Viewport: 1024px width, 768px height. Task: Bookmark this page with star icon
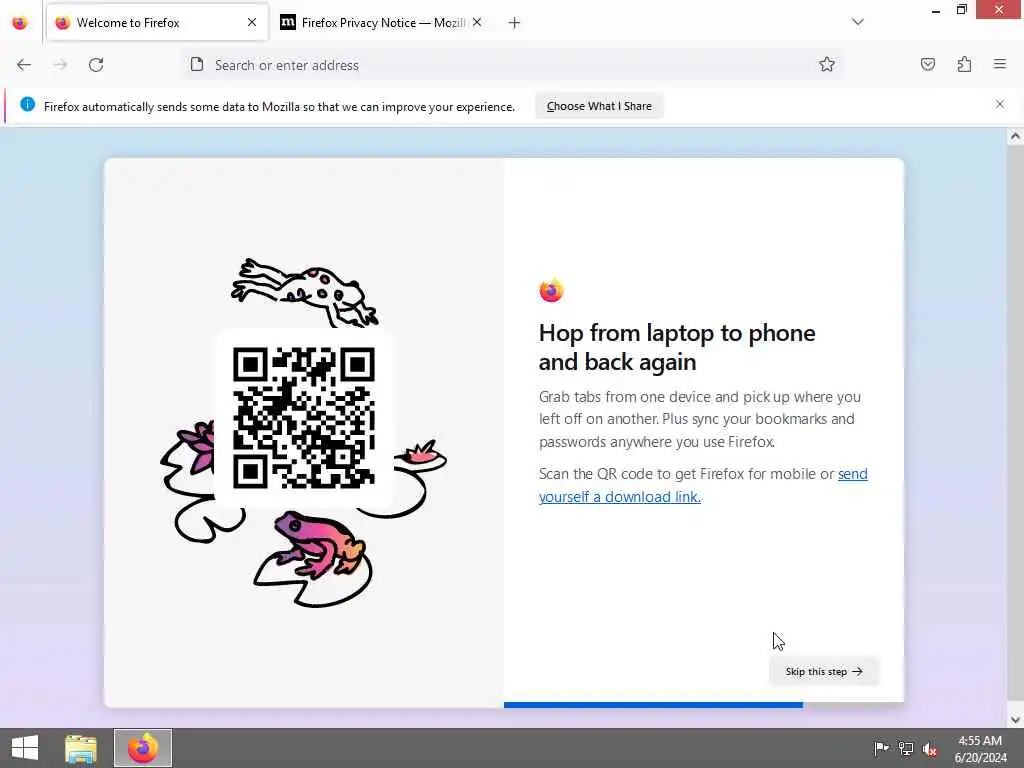click(x=827, y=64)
